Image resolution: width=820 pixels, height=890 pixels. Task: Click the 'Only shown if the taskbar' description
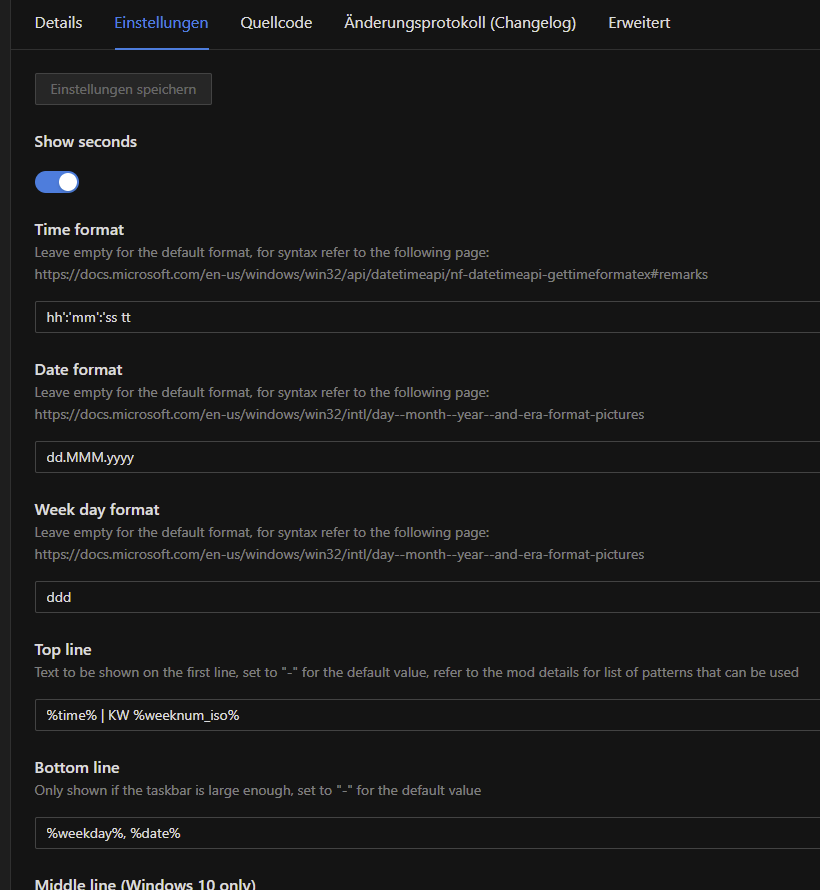(258, 790)
